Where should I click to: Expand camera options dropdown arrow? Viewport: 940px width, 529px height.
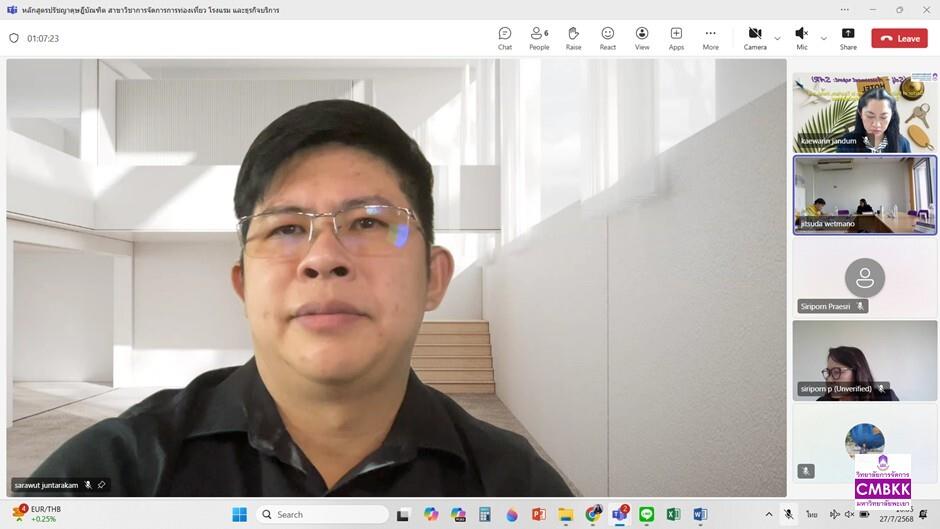click(x=778, y=38)
